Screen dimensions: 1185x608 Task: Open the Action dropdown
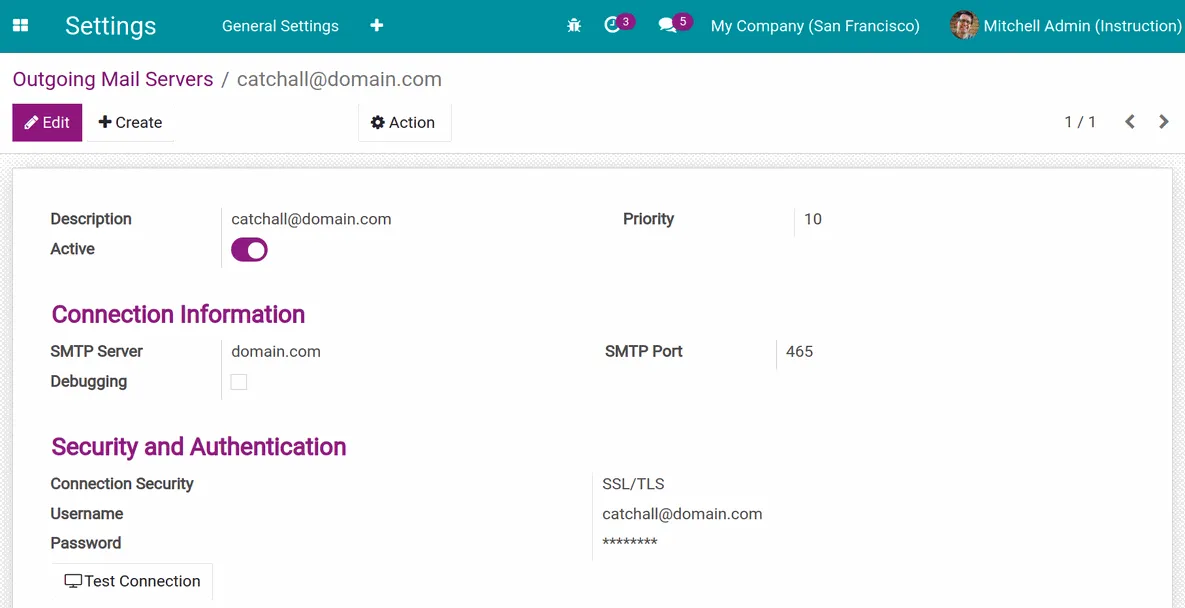404,122
